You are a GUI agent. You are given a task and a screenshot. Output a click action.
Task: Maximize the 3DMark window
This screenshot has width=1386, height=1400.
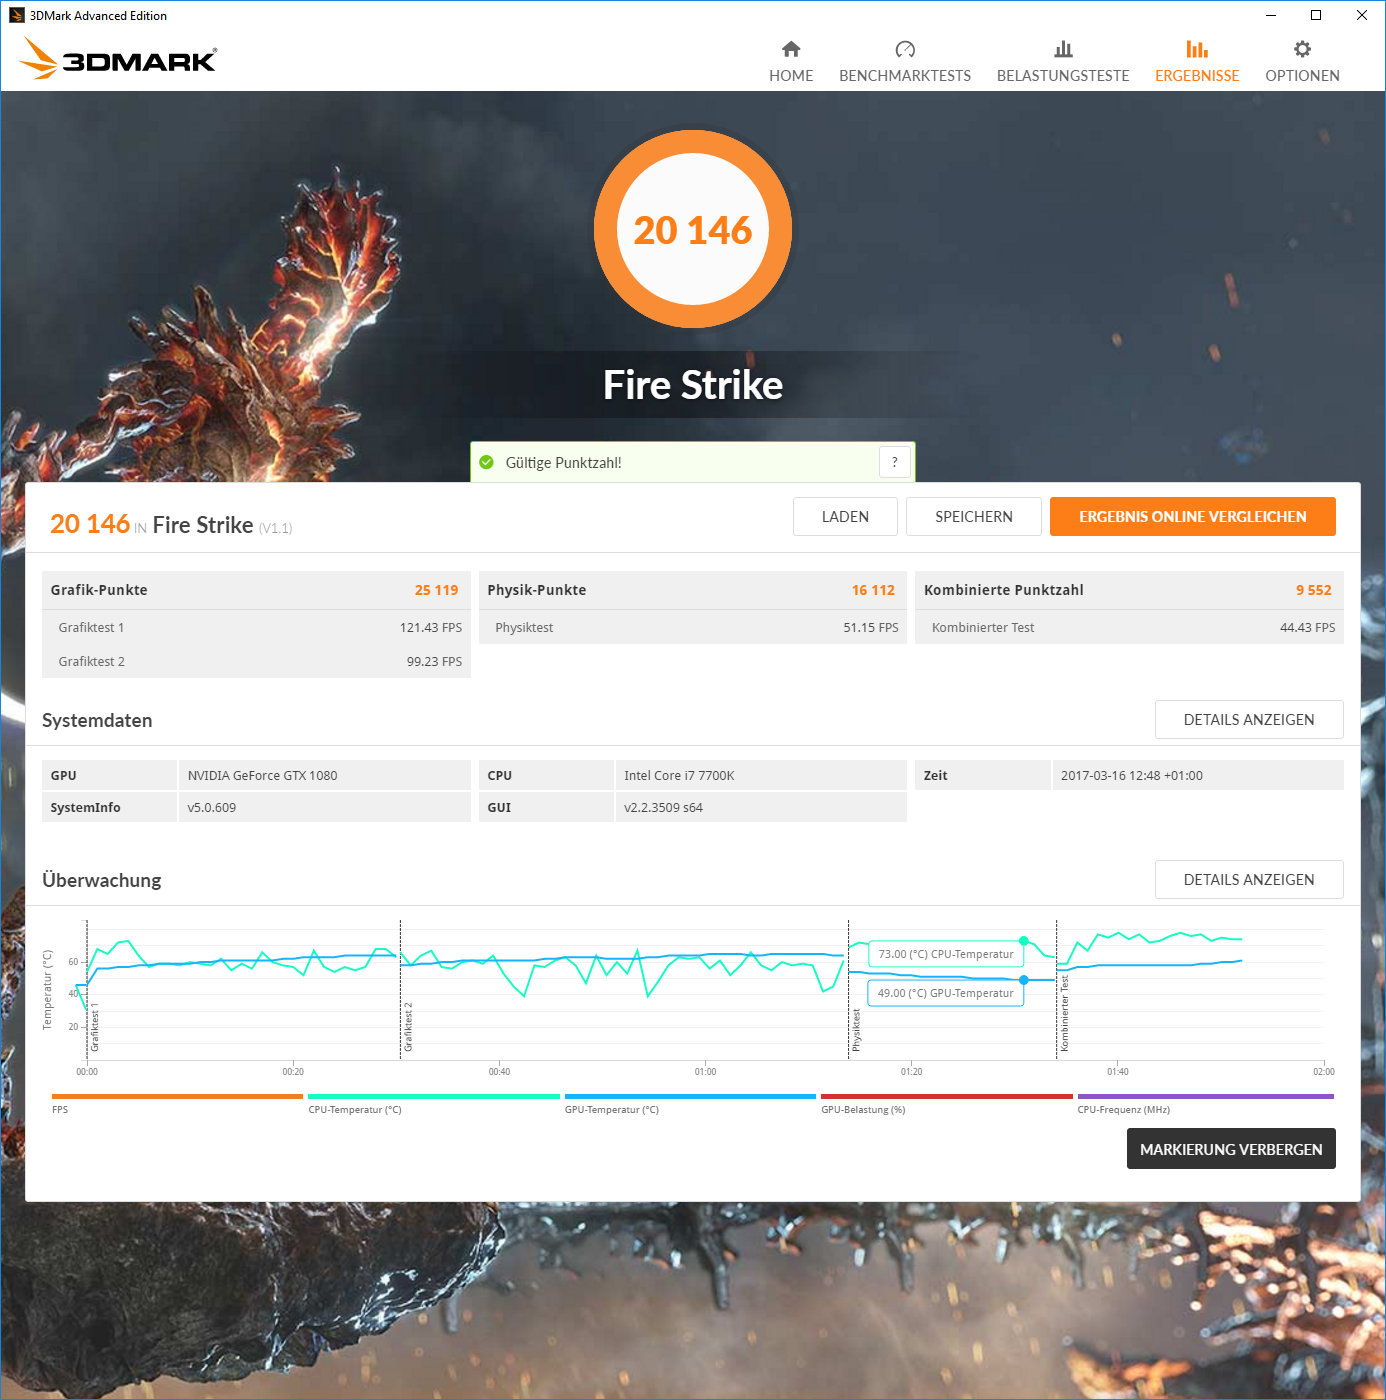coord(1316,15)
